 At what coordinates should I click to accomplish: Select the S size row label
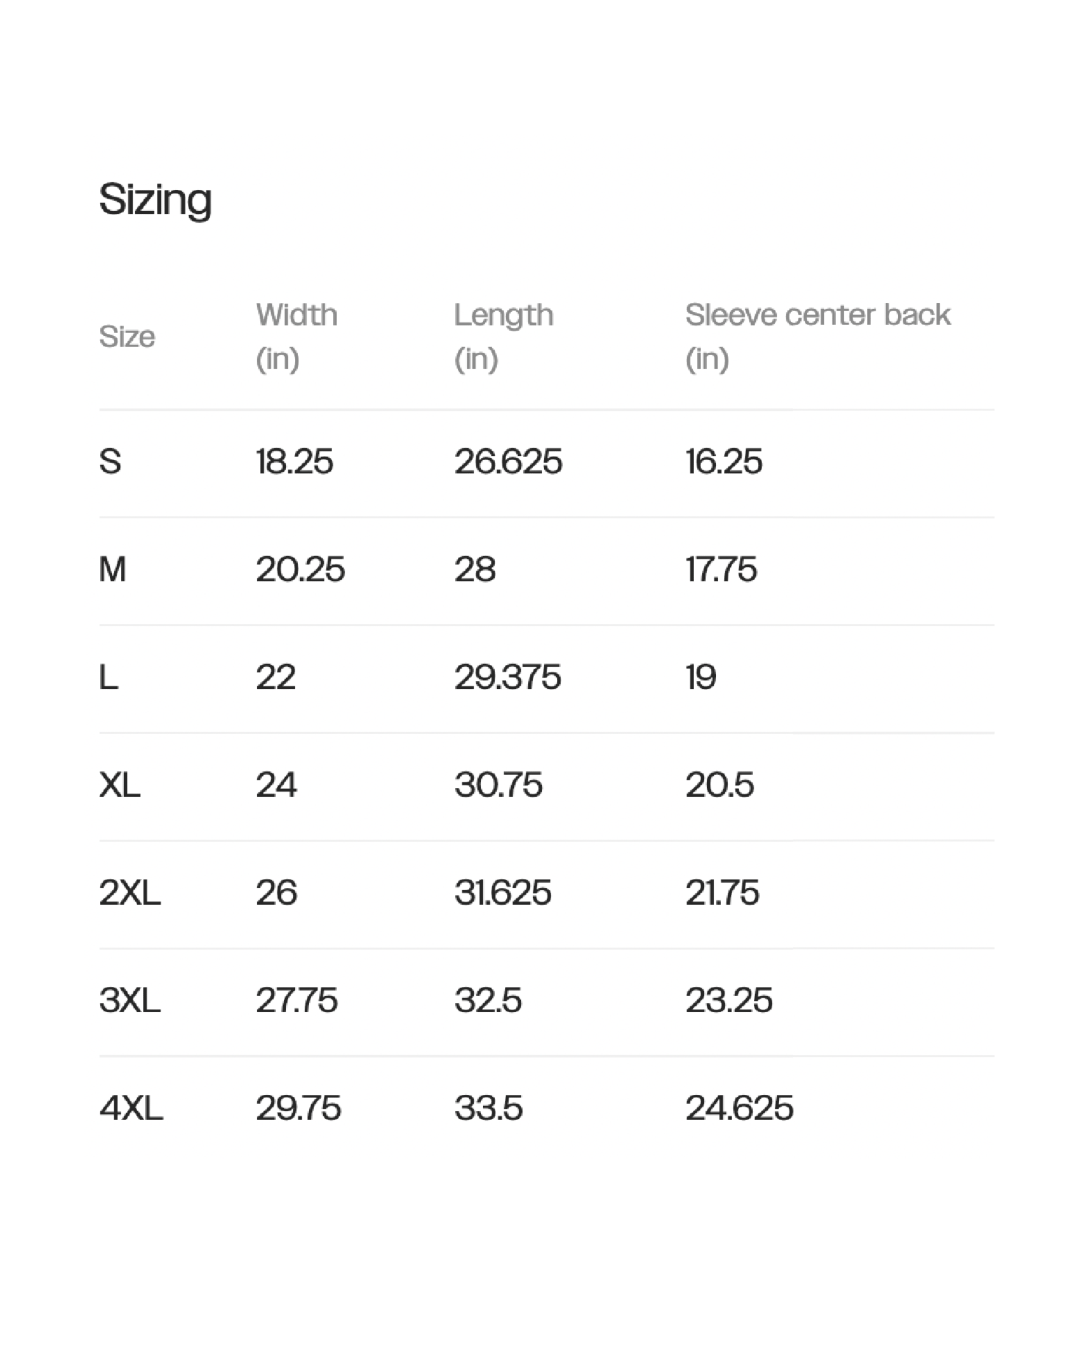[x=110, y=462]
